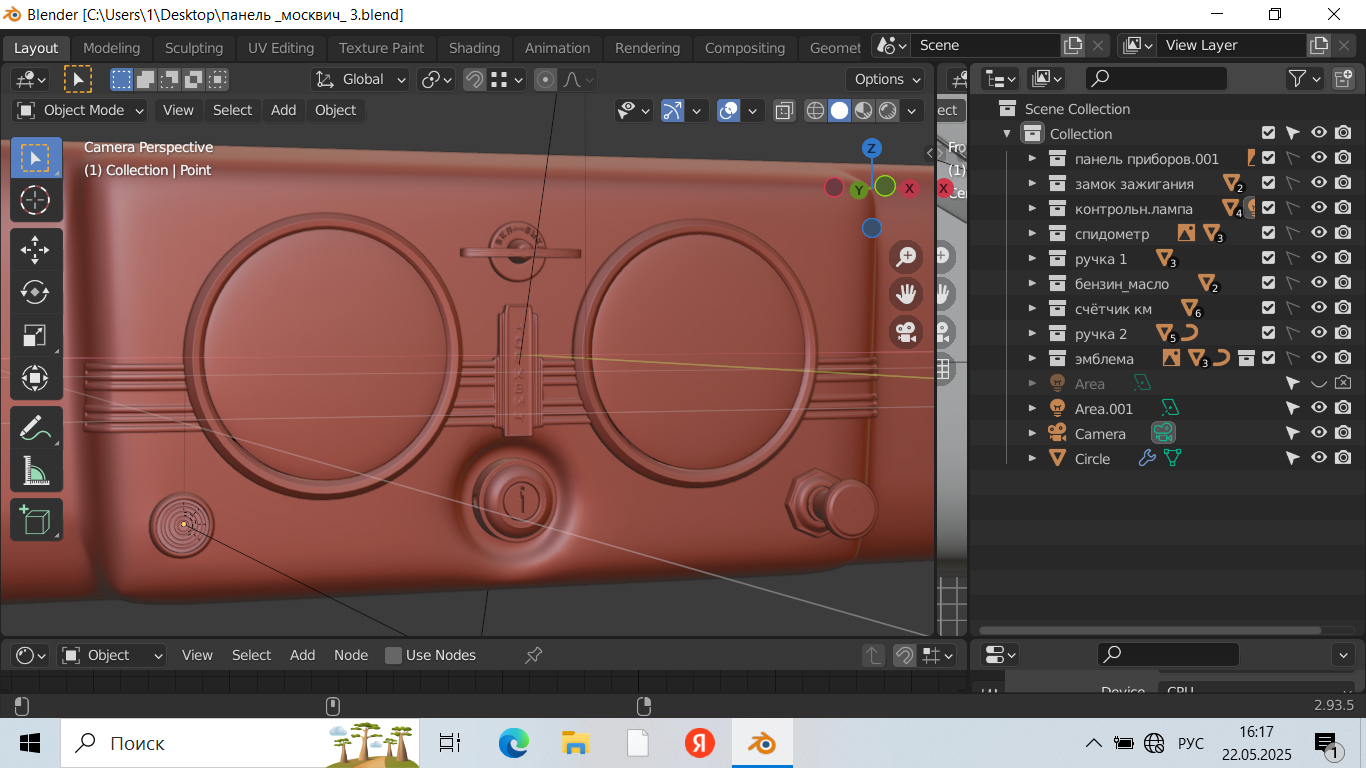Viewport: 1366px width, 768px height.
Task: Expand the замок зажигания collection
Action: [1032, 184]
